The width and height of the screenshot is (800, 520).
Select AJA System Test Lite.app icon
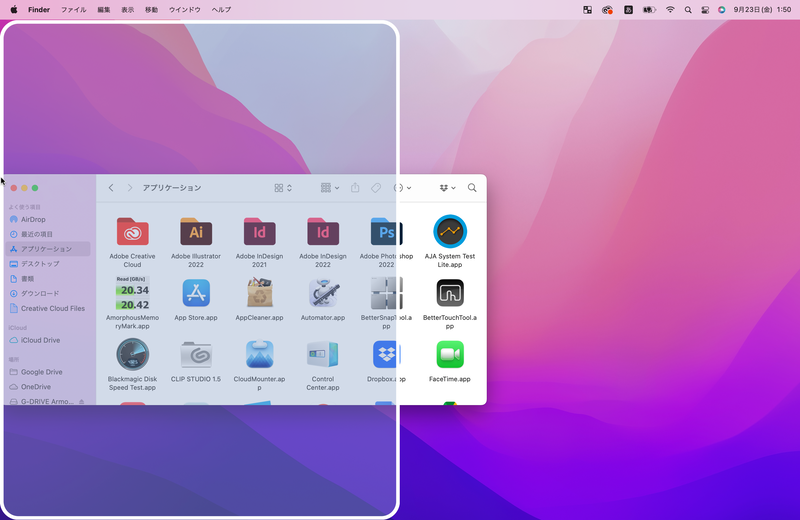[x=450, y=231]
